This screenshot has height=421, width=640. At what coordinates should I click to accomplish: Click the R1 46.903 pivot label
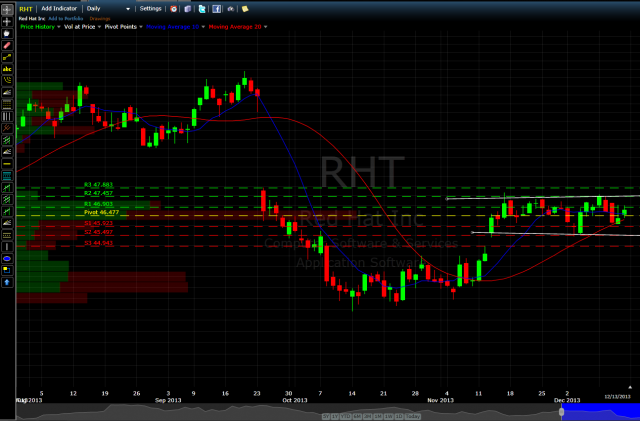98,204
